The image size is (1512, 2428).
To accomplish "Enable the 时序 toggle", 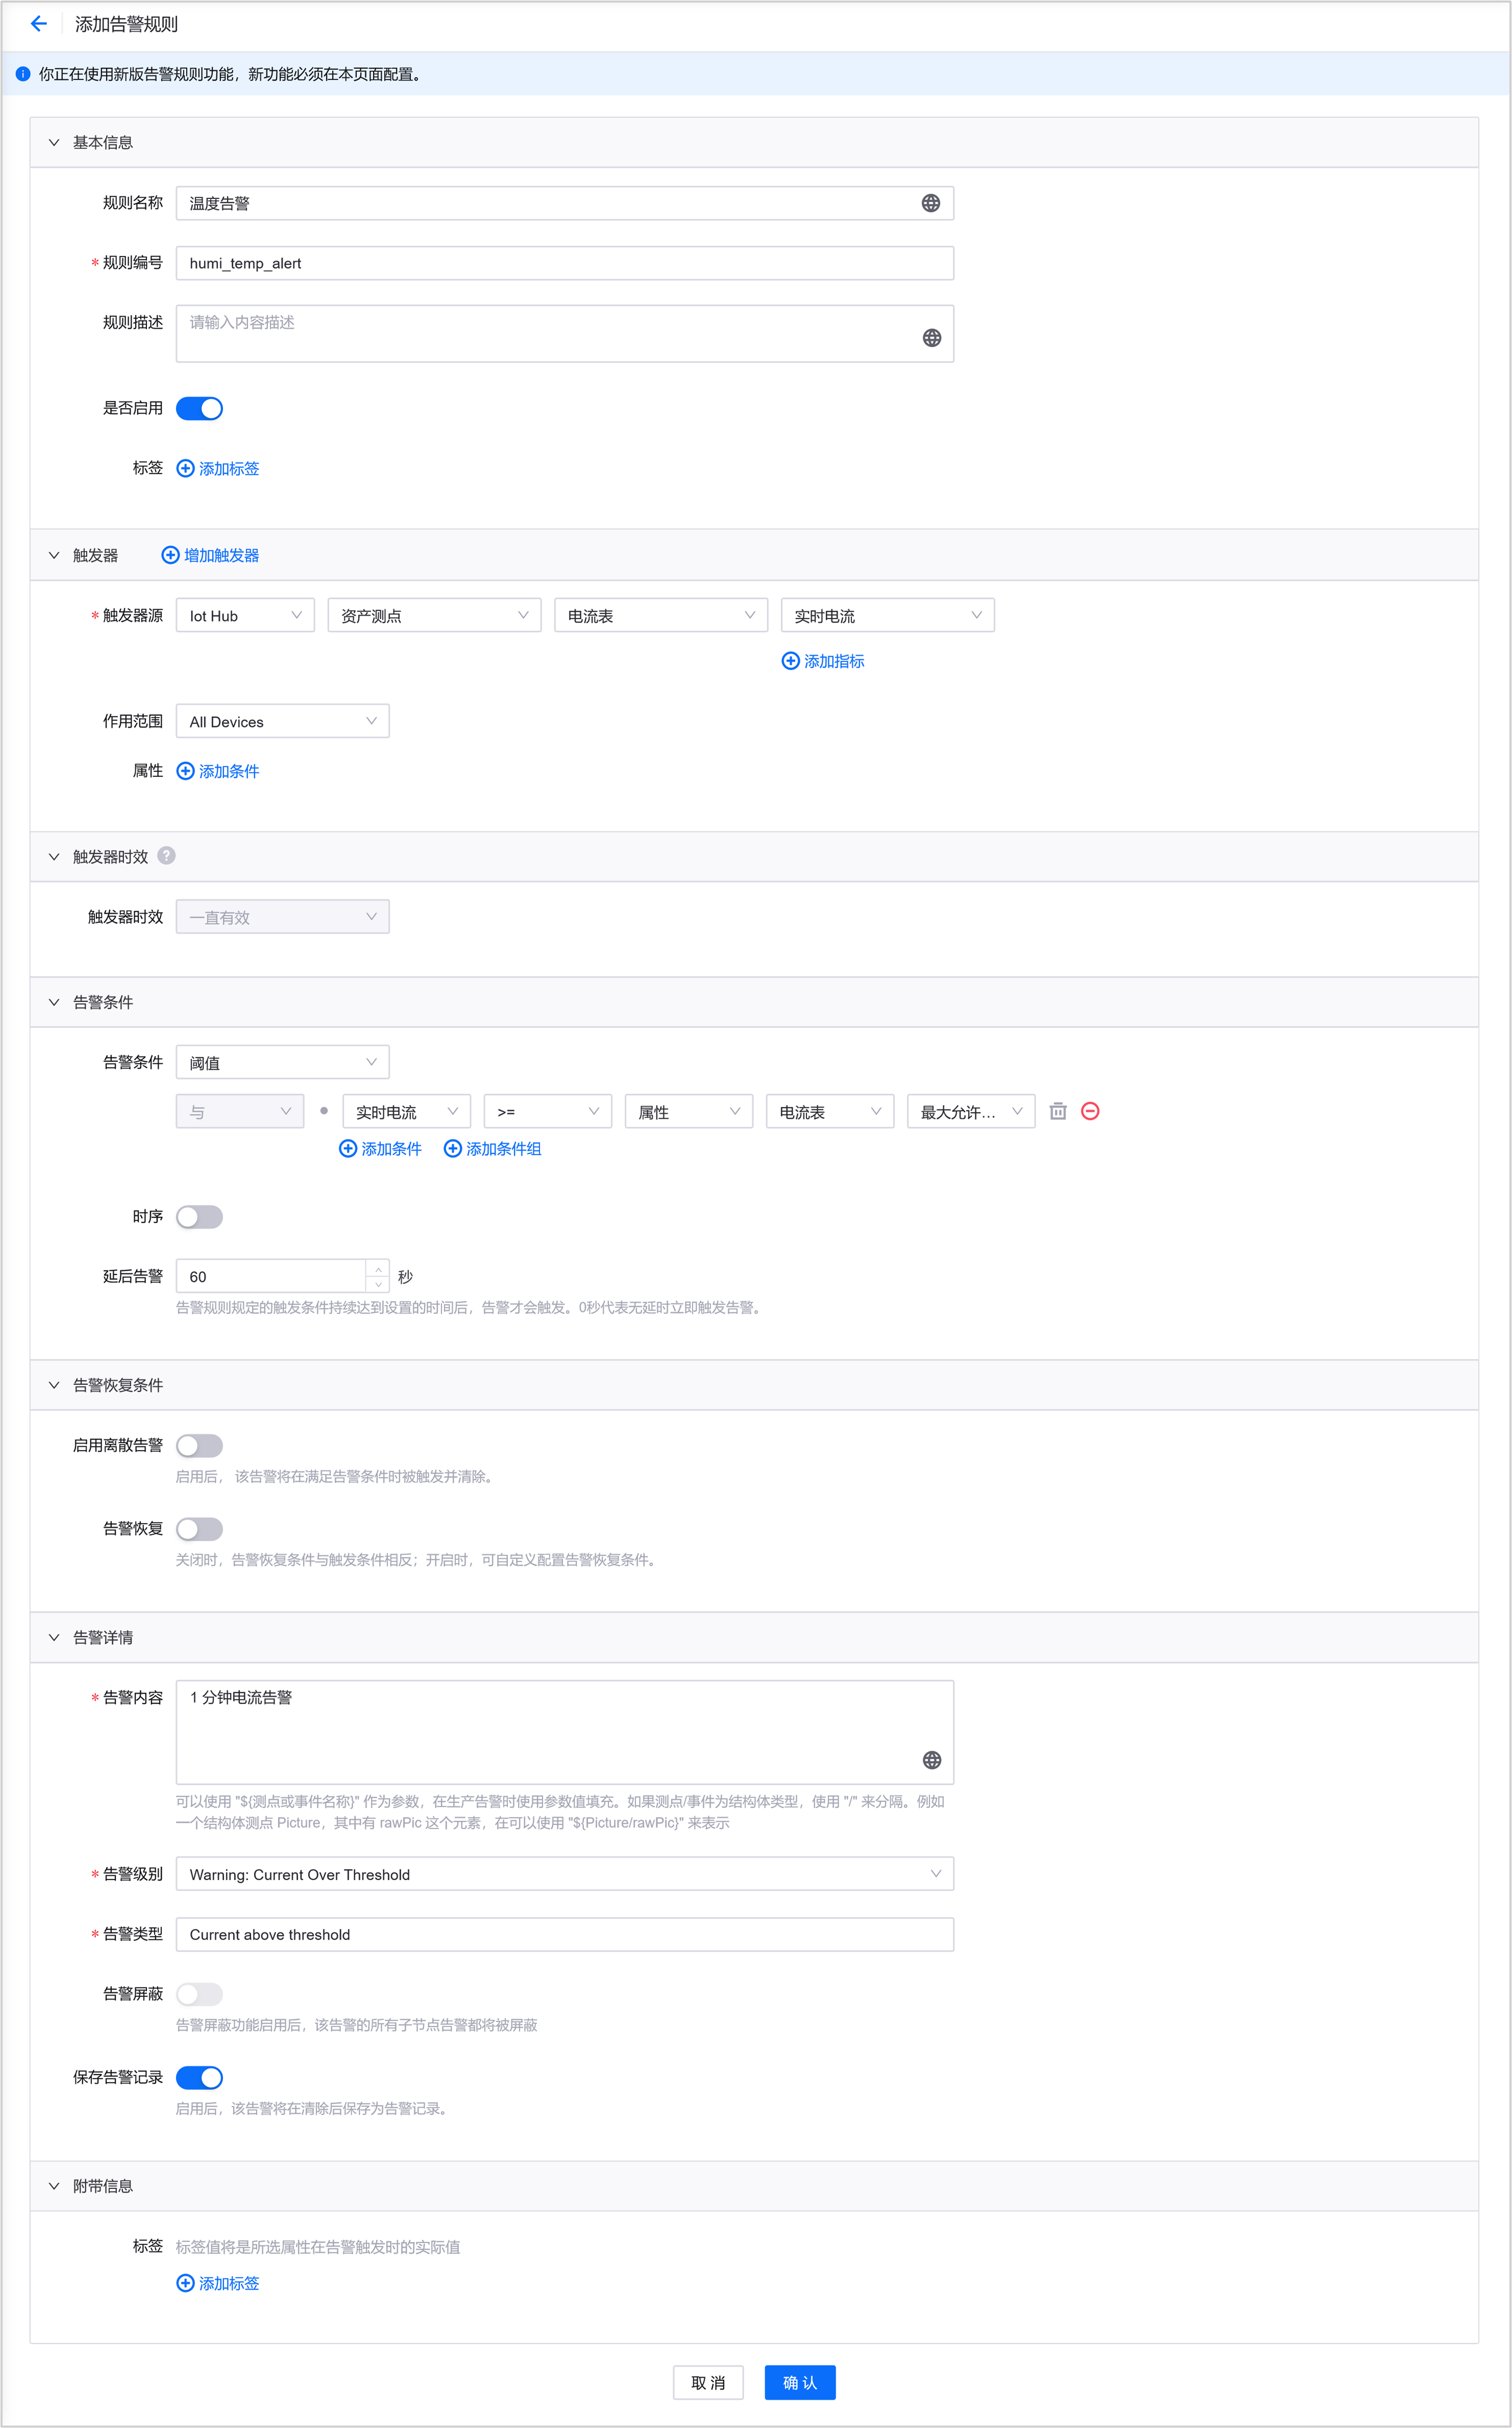I will coord(199,1217).
